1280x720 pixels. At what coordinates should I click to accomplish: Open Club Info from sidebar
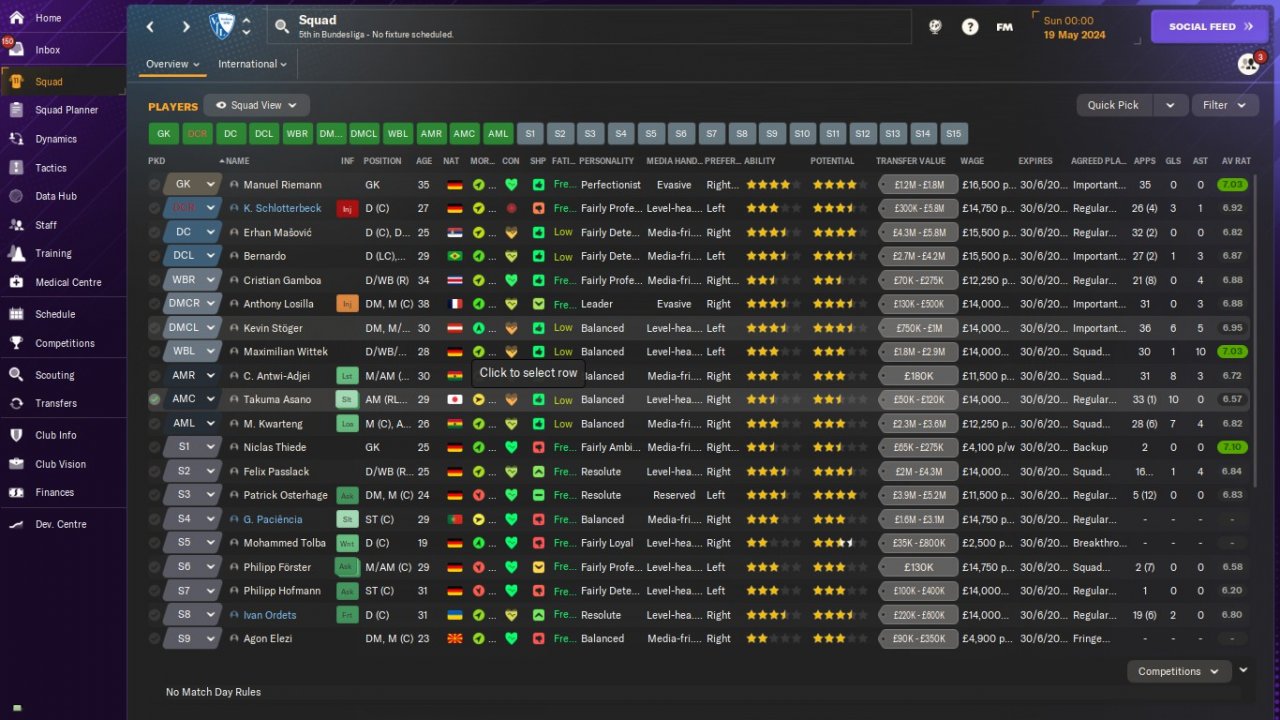point(56,435)
